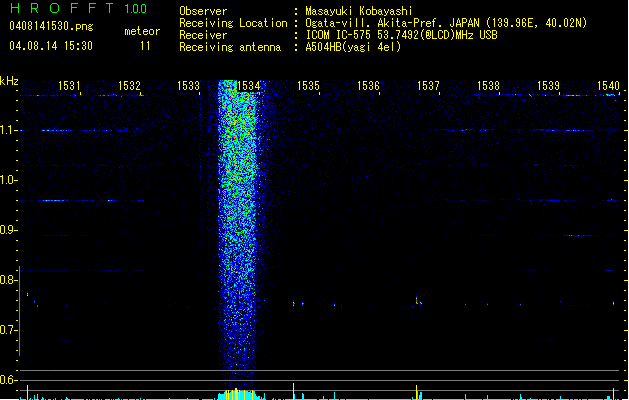The height and width of the screenshot is (400, 629).
Task: Click the 0.9 frequency axis label
Action: 8,230
